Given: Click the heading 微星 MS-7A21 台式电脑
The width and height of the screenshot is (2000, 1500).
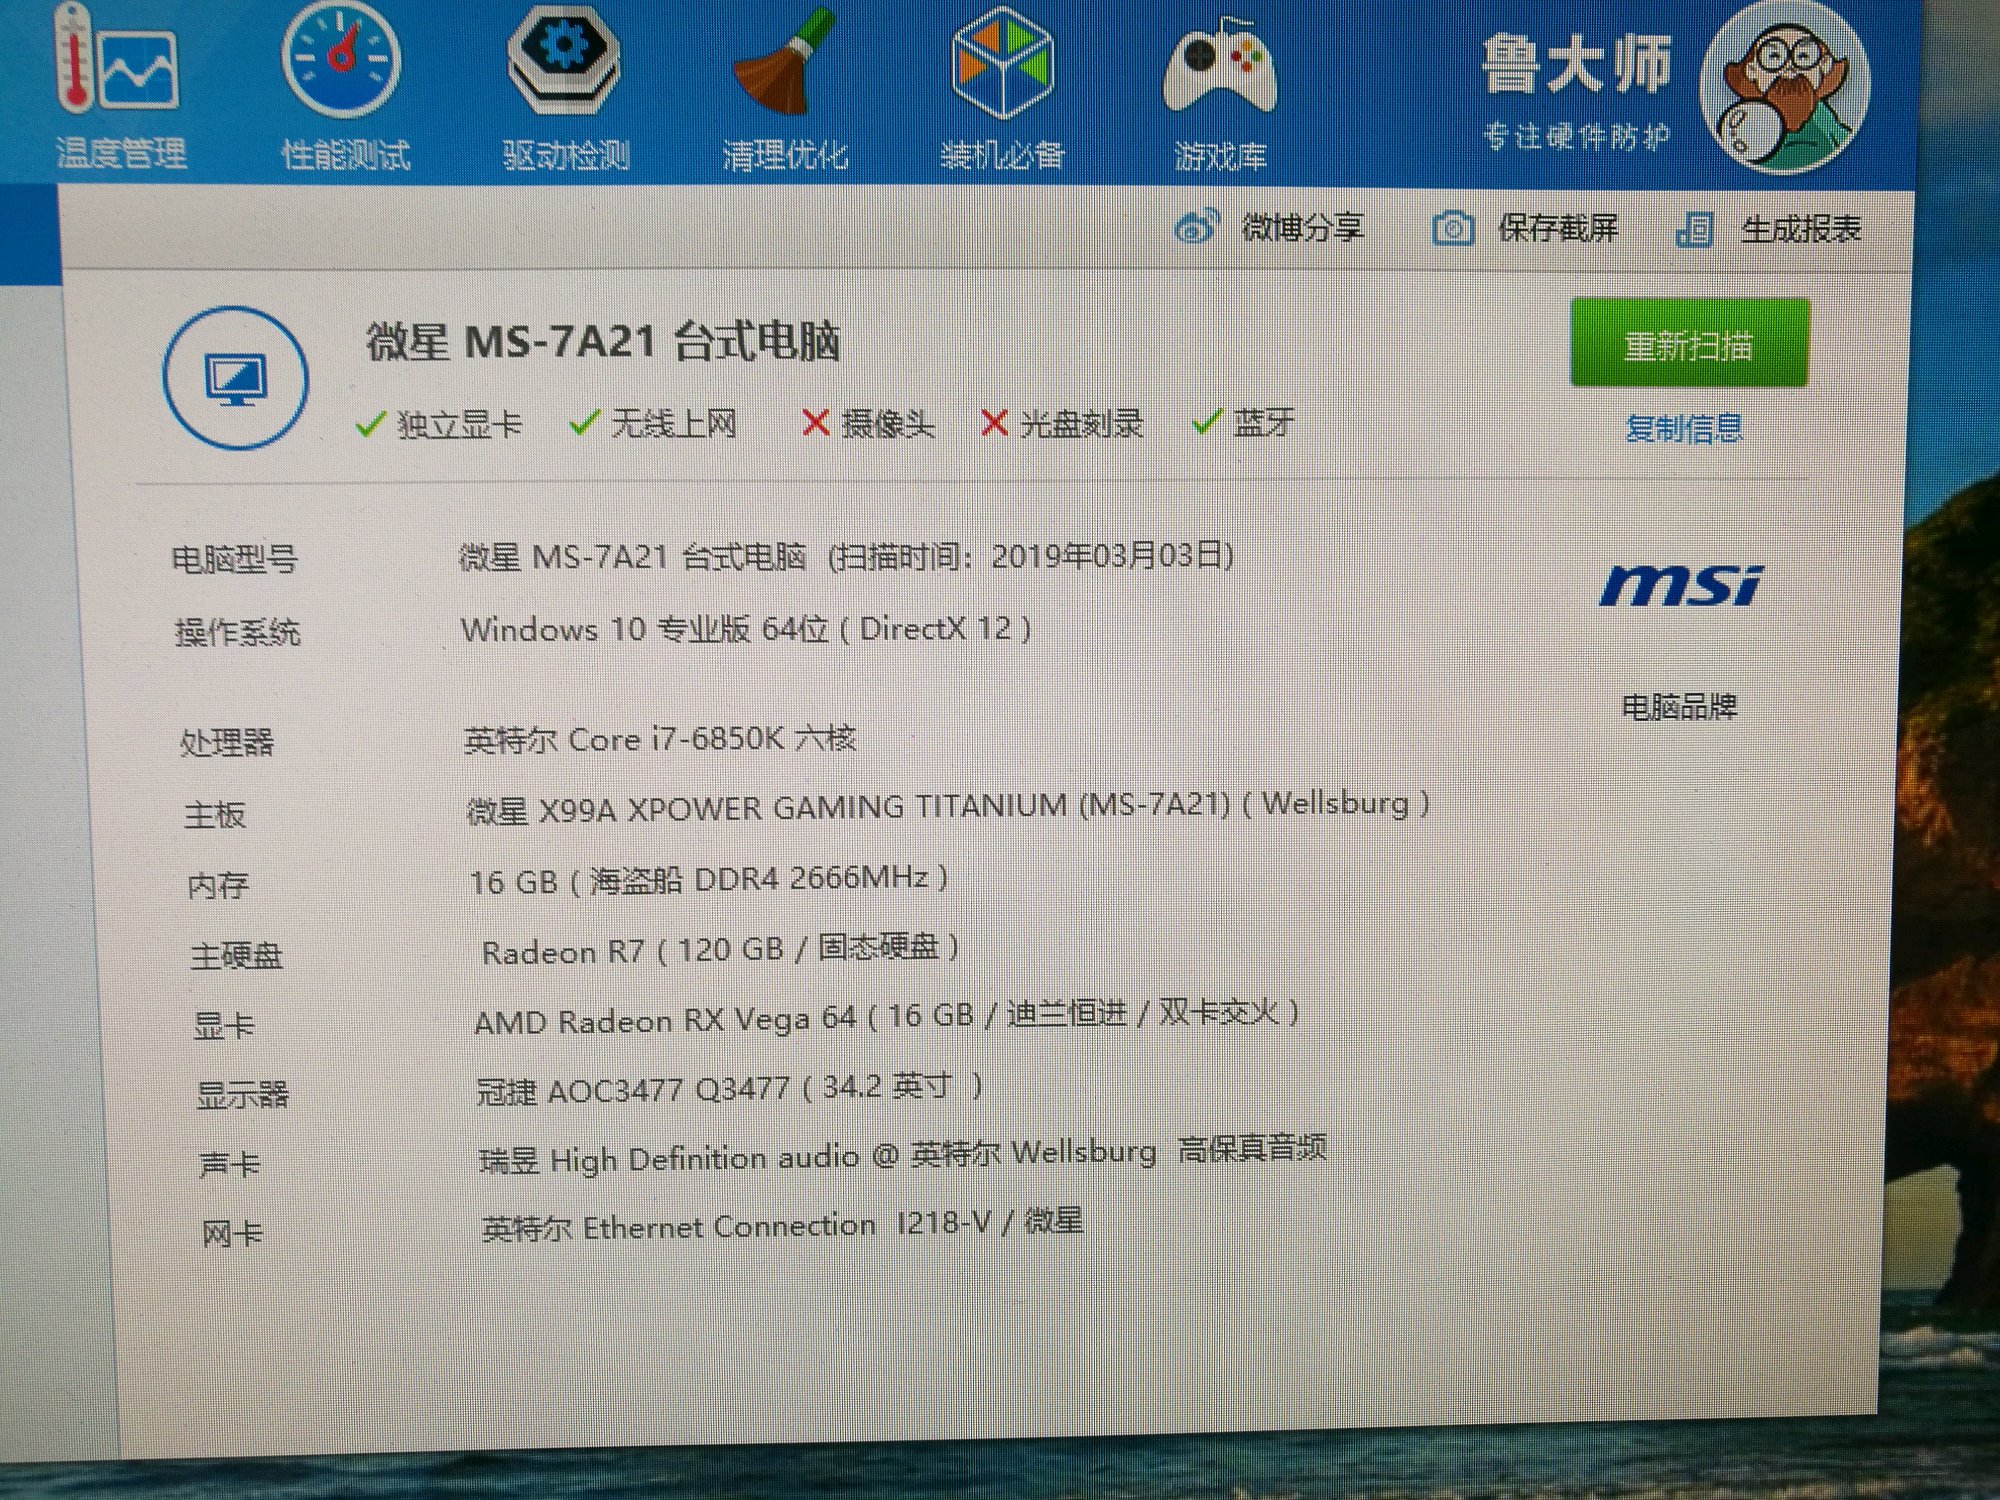Looking at the screenshot, I should pos(603,342).
